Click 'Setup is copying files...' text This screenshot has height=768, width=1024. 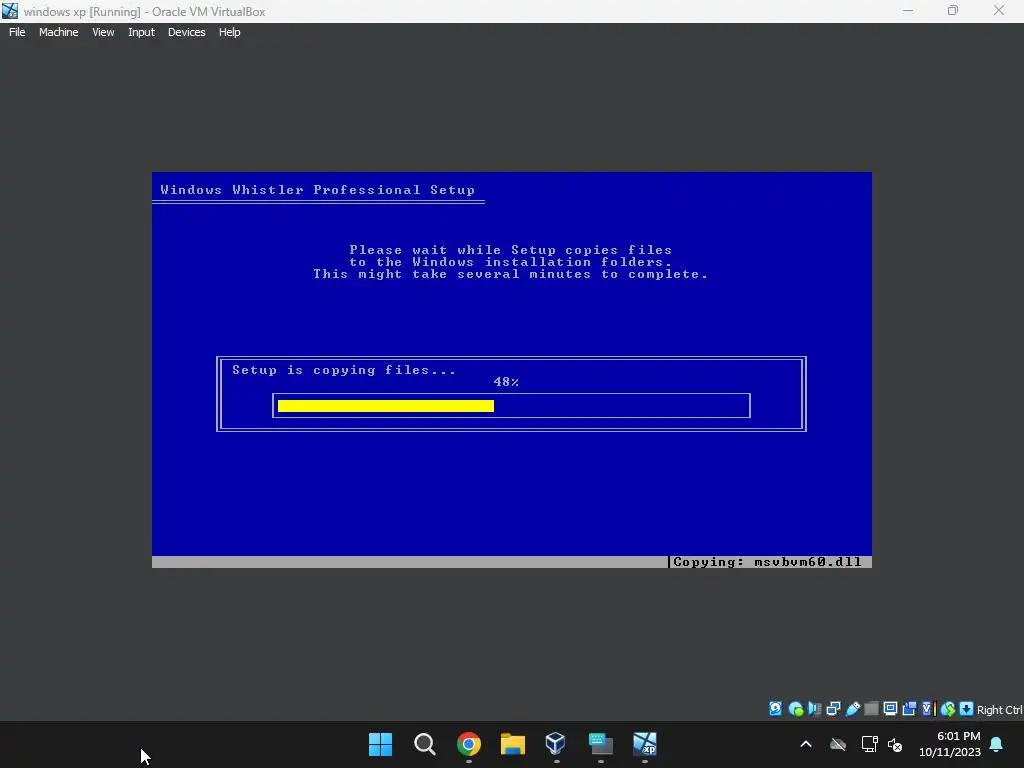tap(344, 370)
